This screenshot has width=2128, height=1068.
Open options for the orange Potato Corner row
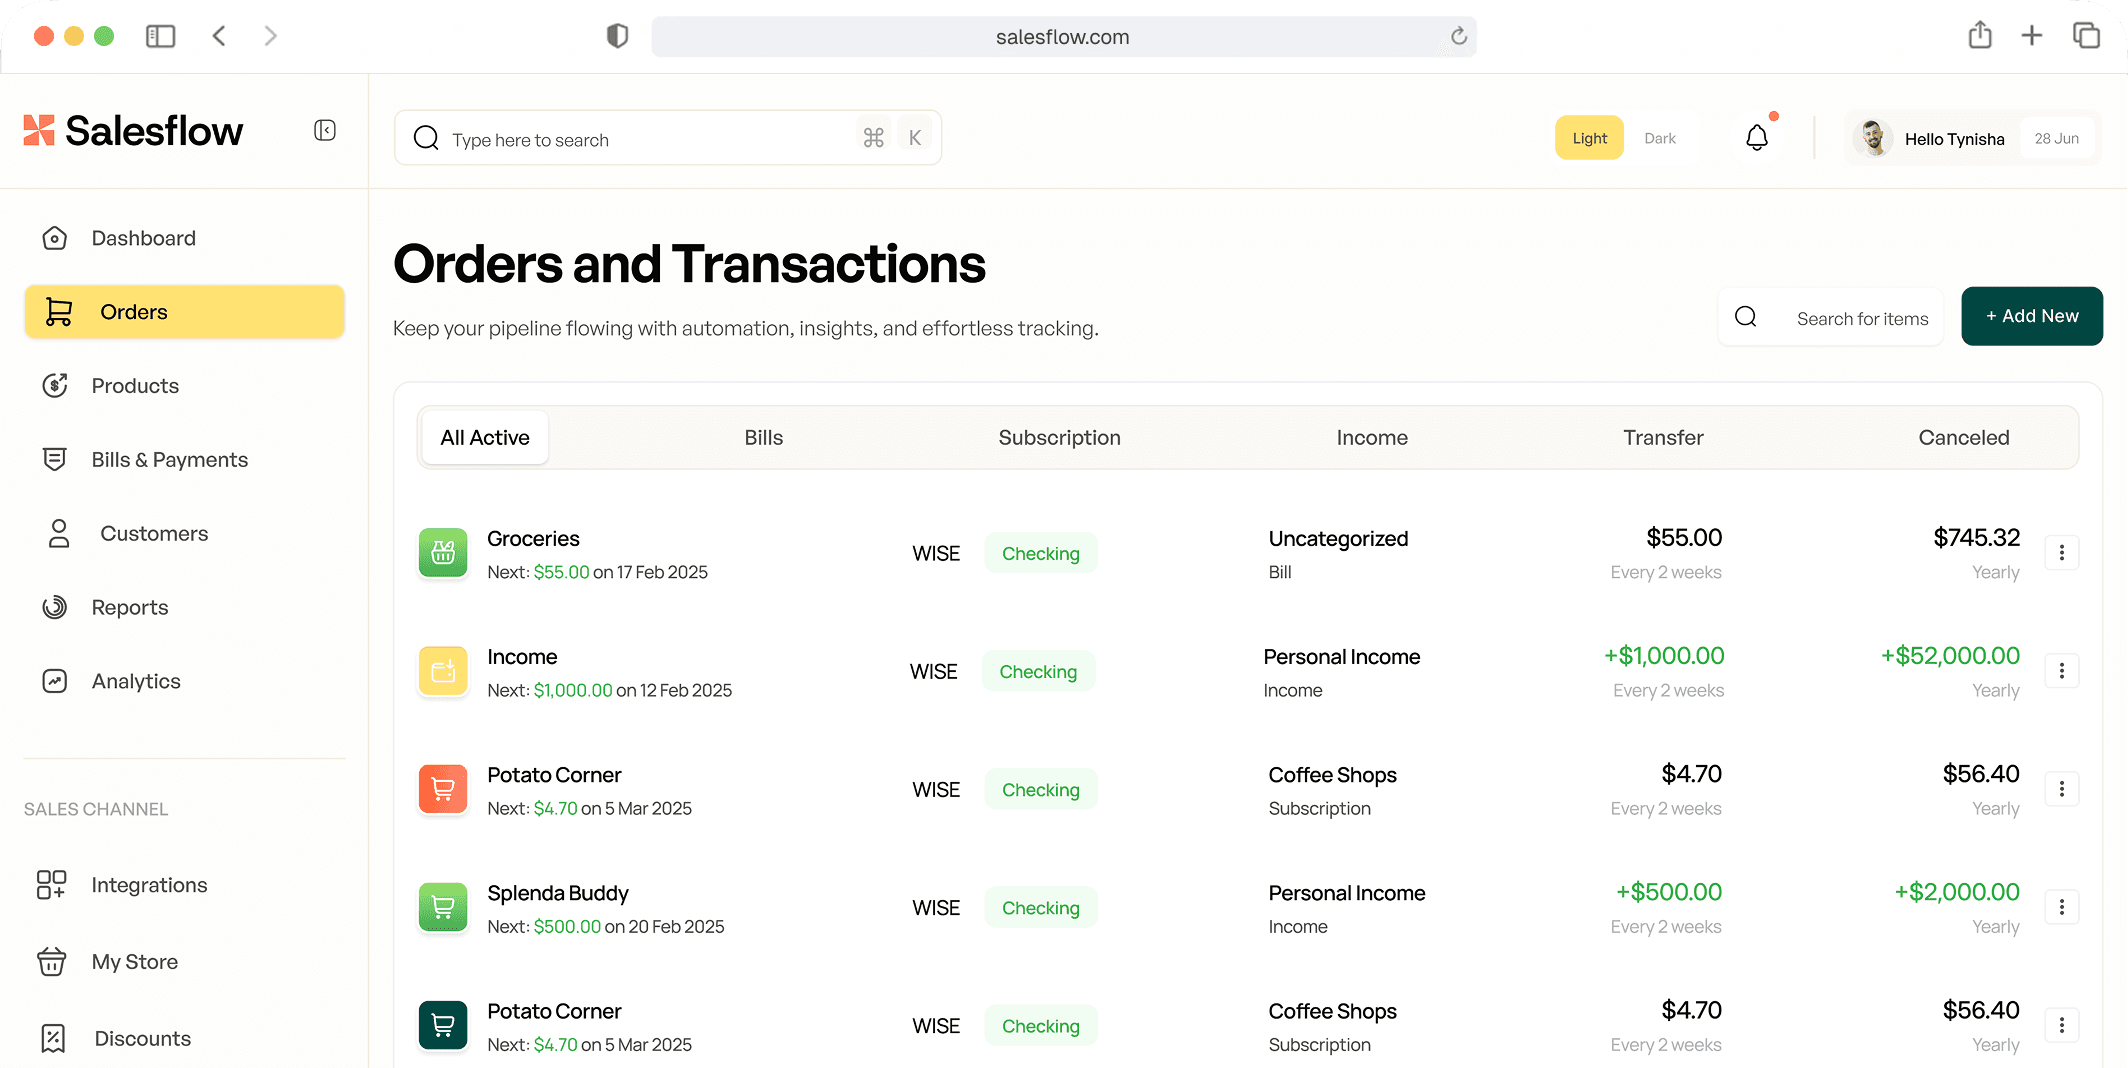[x=2062, y=789]
